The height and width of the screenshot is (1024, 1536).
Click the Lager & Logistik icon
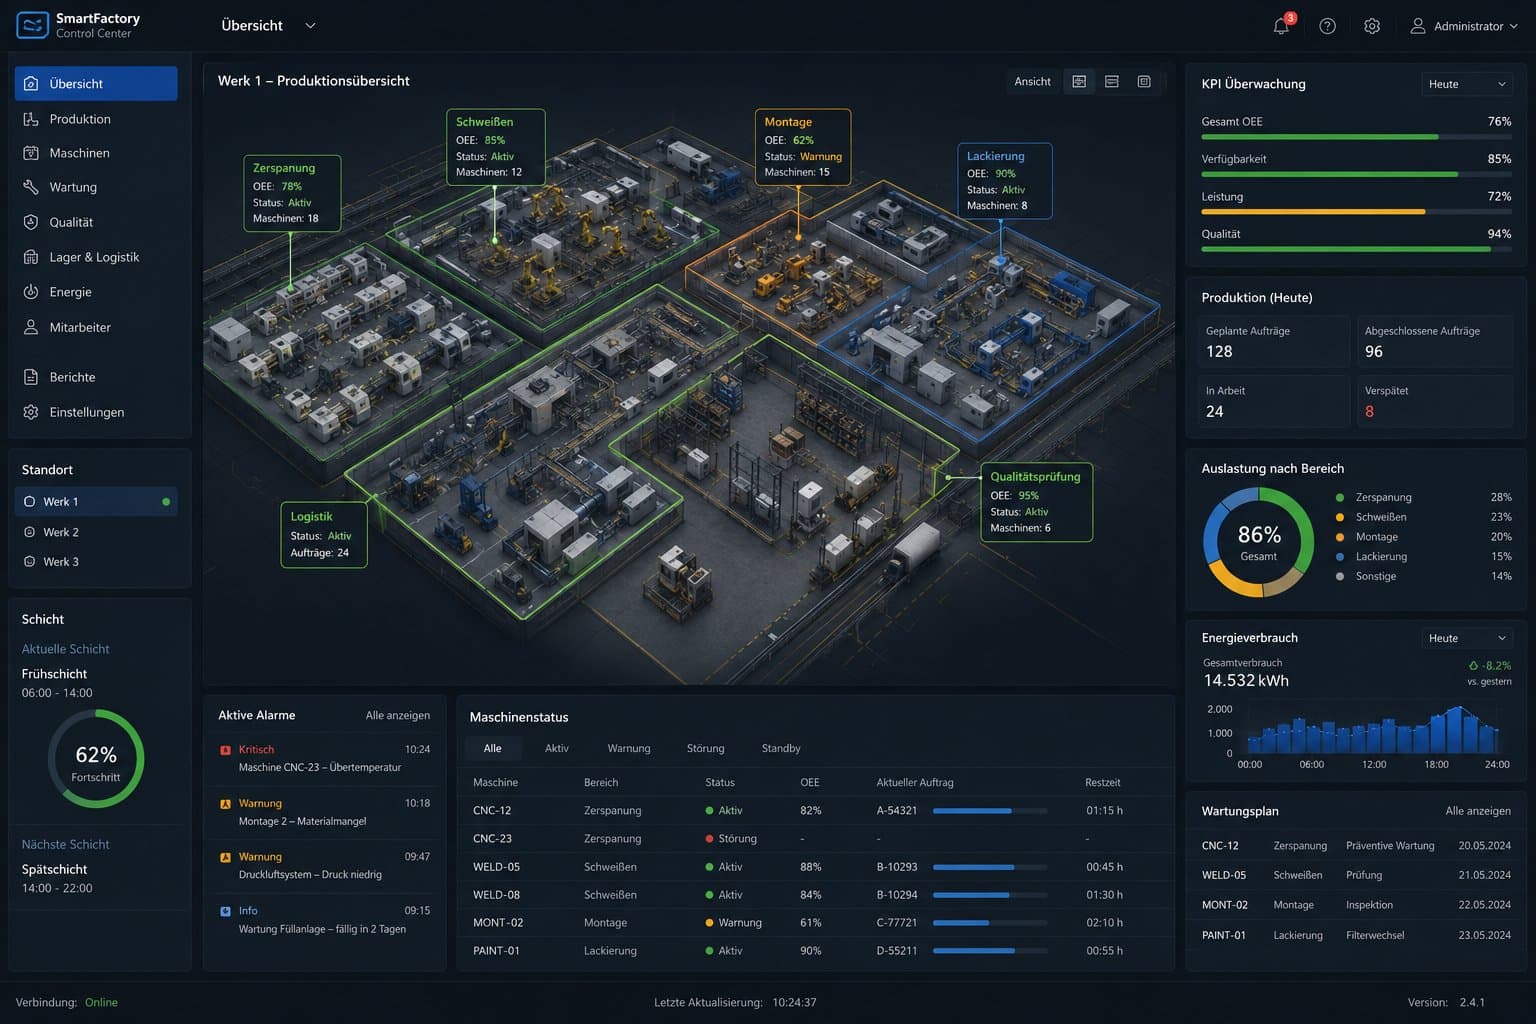click(31, 257)
